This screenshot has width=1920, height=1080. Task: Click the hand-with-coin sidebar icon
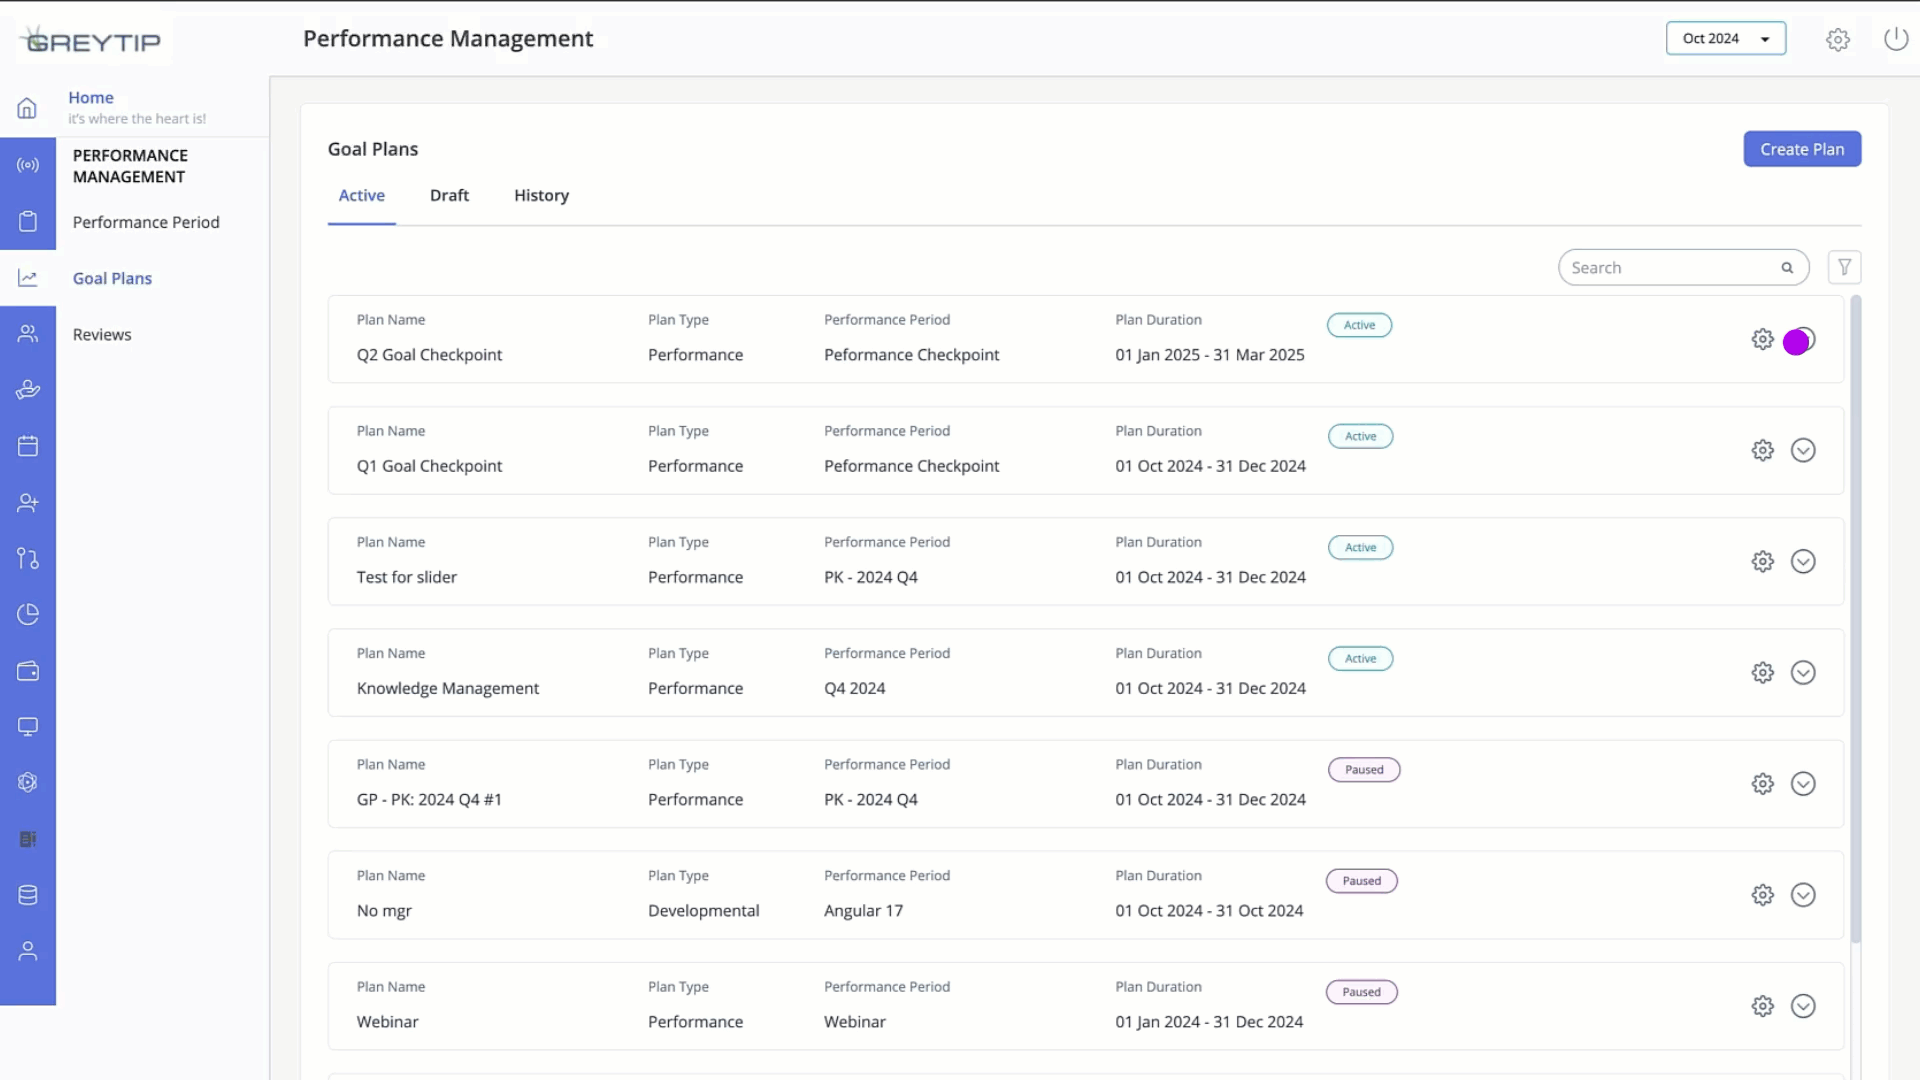[28, 390]
